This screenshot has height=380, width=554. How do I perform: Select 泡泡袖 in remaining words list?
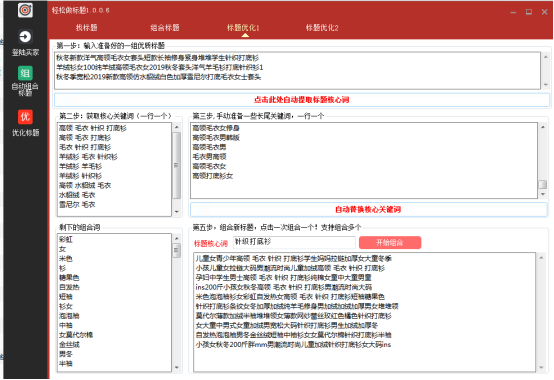click(69, 316)
